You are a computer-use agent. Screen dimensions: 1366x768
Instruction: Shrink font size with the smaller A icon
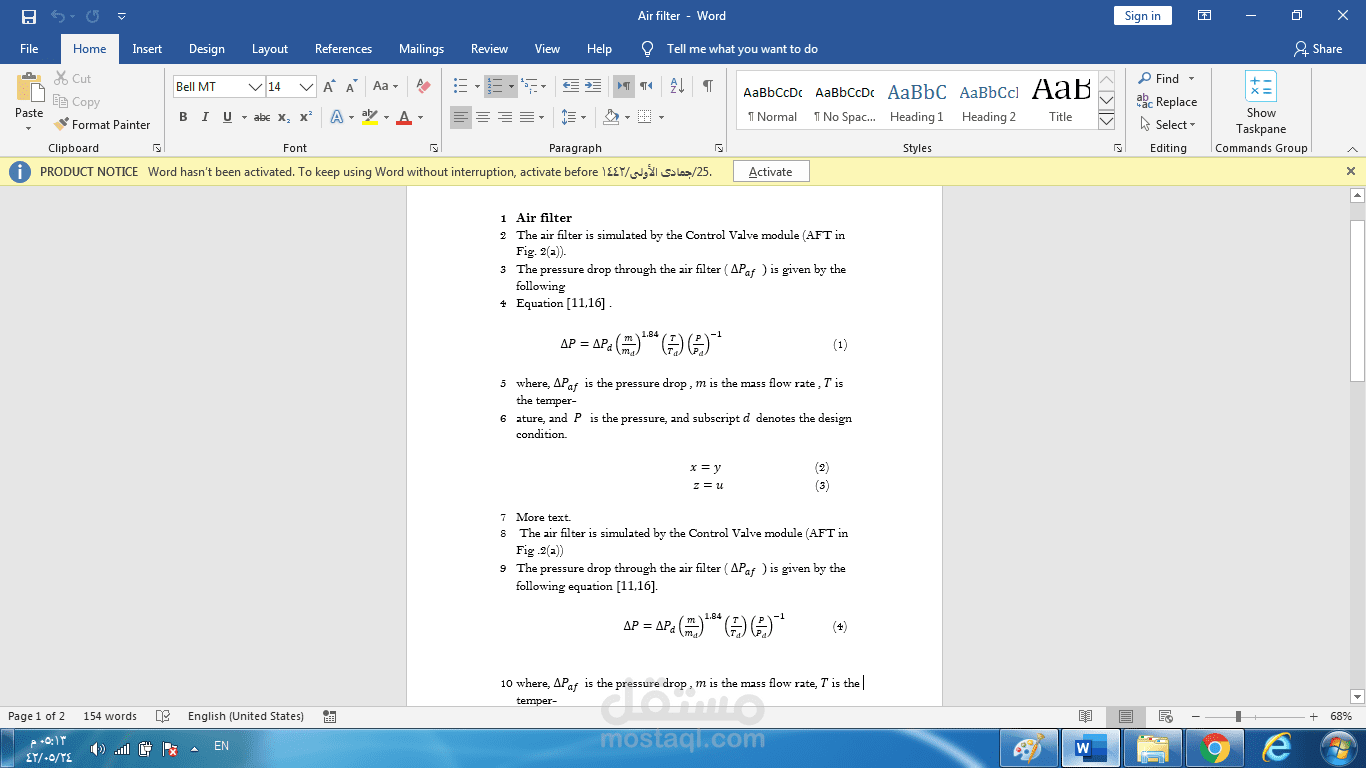[350, 87]
